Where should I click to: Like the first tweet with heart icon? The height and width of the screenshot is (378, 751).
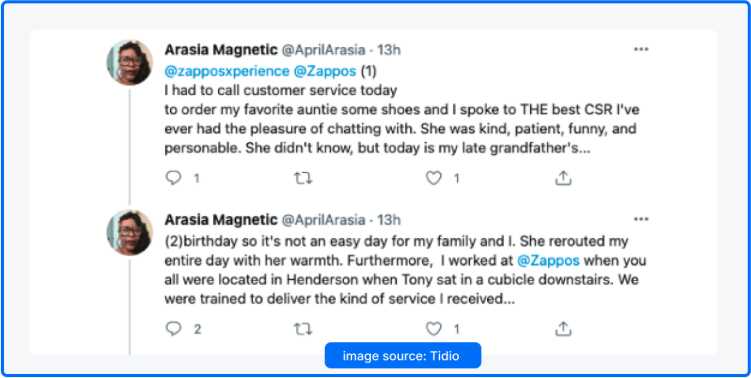pos(433,178)
